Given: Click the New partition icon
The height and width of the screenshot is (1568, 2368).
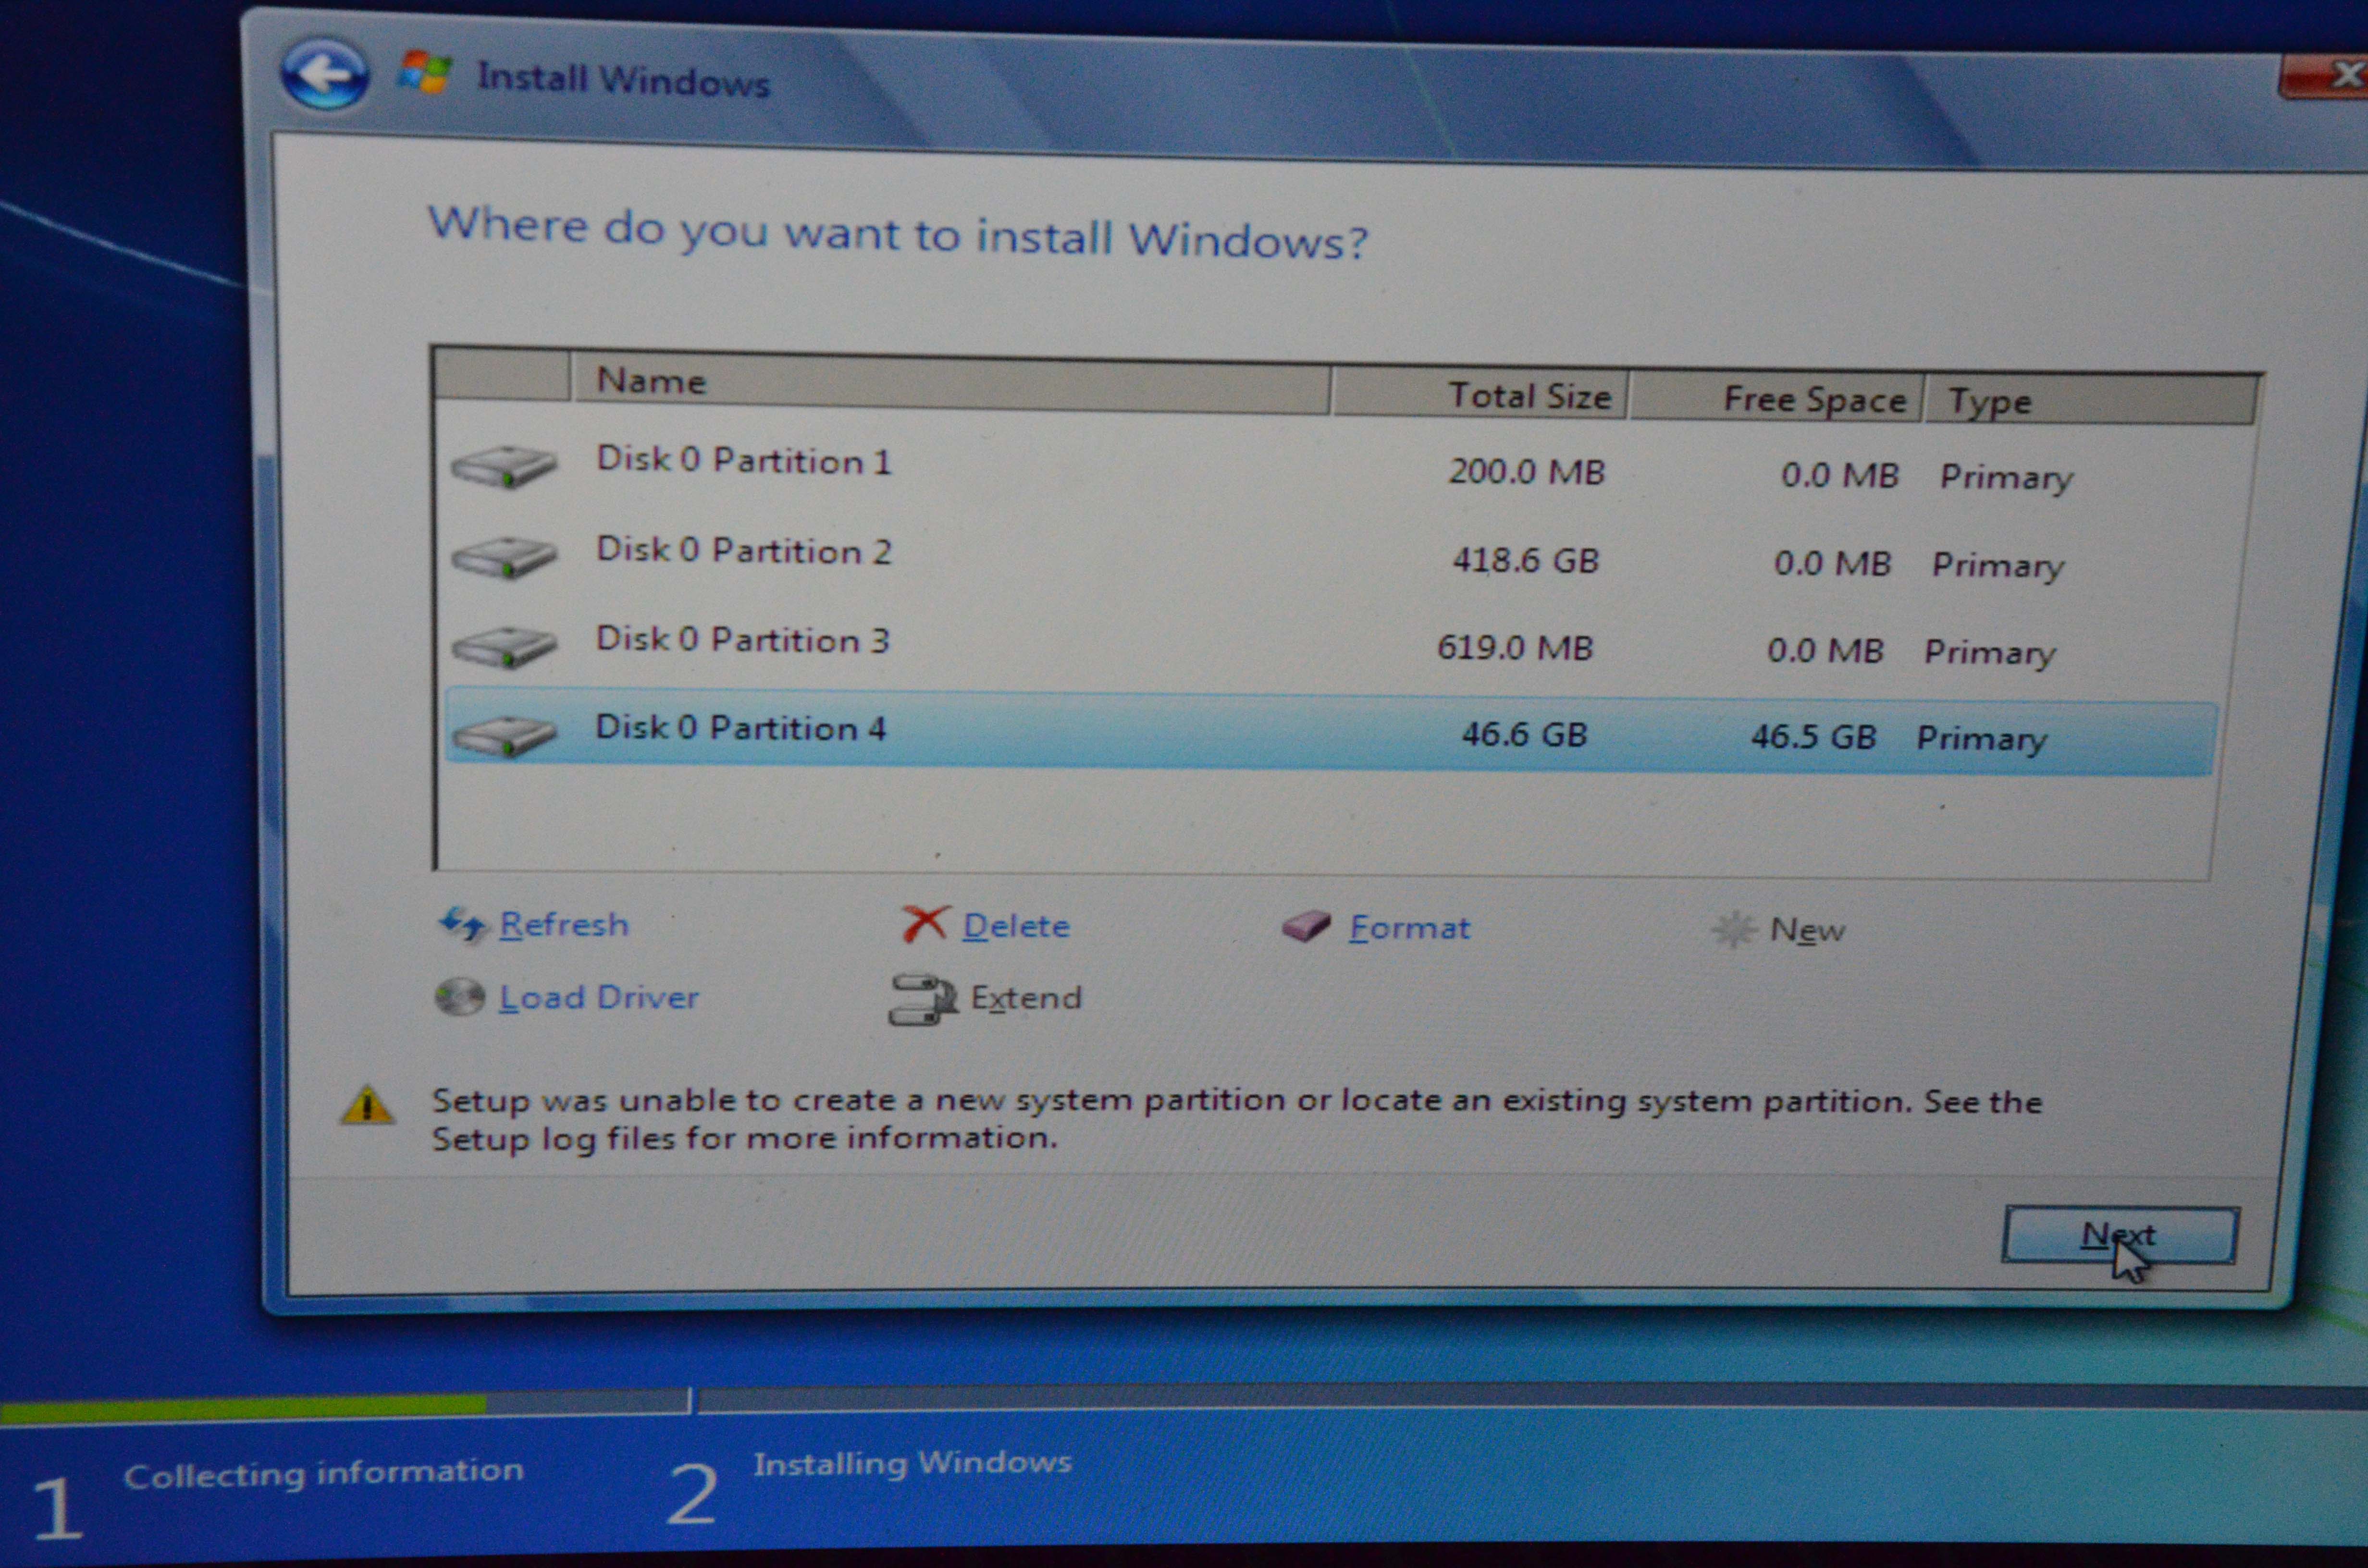Looking at the screenshot, I should tap(1733, 928).
